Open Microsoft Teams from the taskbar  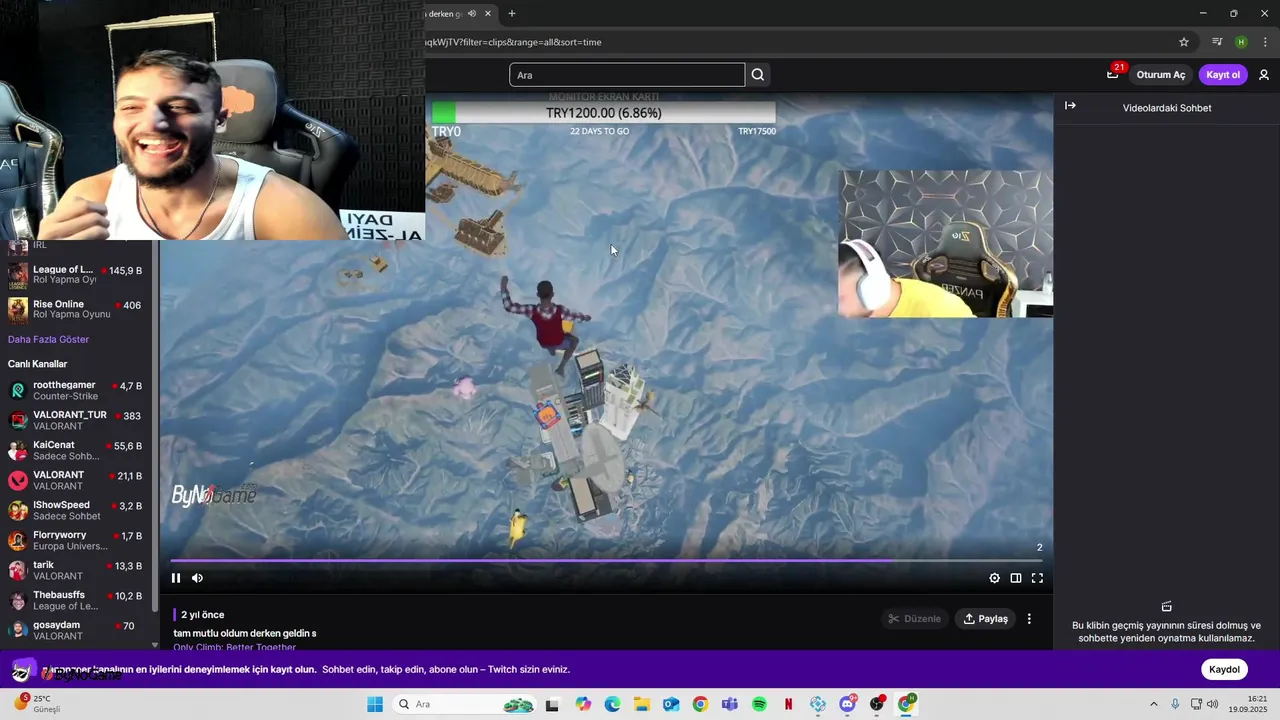coord(730,704)
